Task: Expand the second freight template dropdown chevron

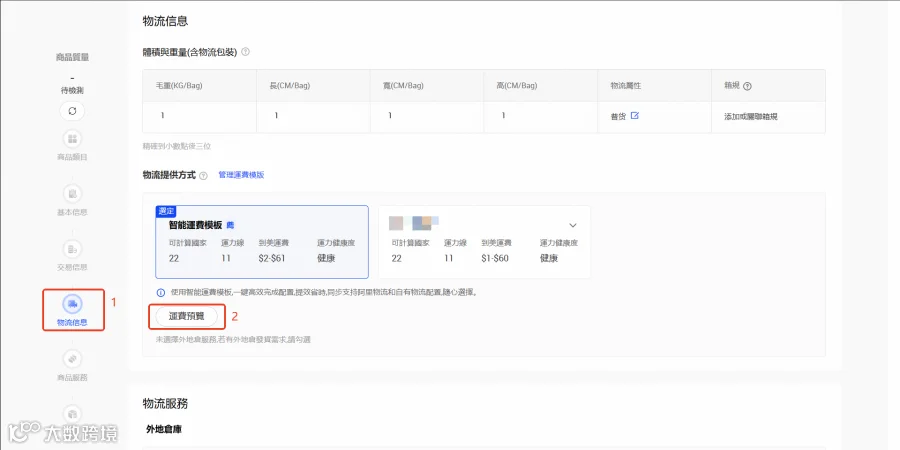Action: (x=572, y=226)
